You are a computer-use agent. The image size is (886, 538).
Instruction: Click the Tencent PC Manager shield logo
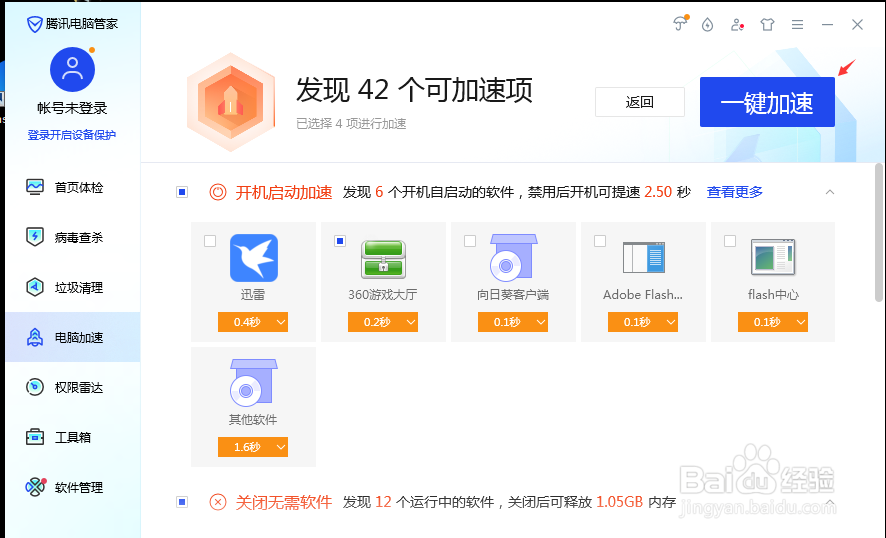click(x=34, y=24)
